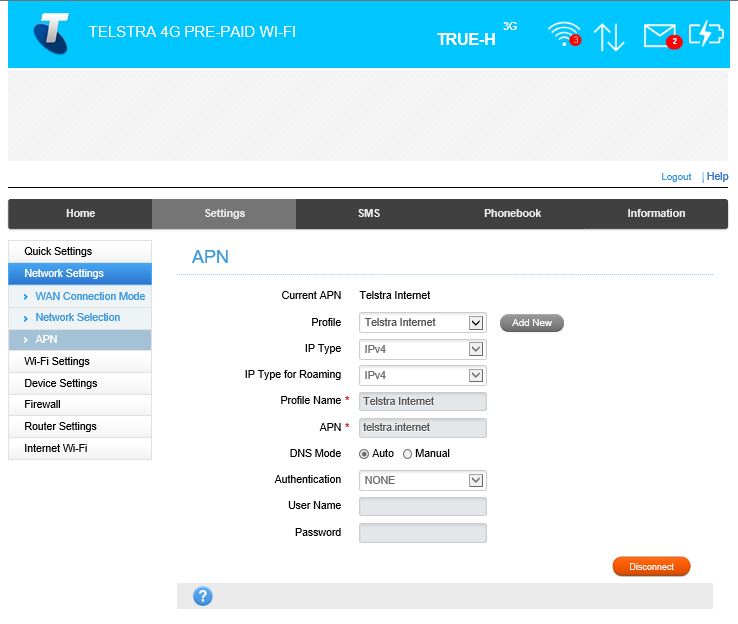Click the battery charging icon

[706, 33]
